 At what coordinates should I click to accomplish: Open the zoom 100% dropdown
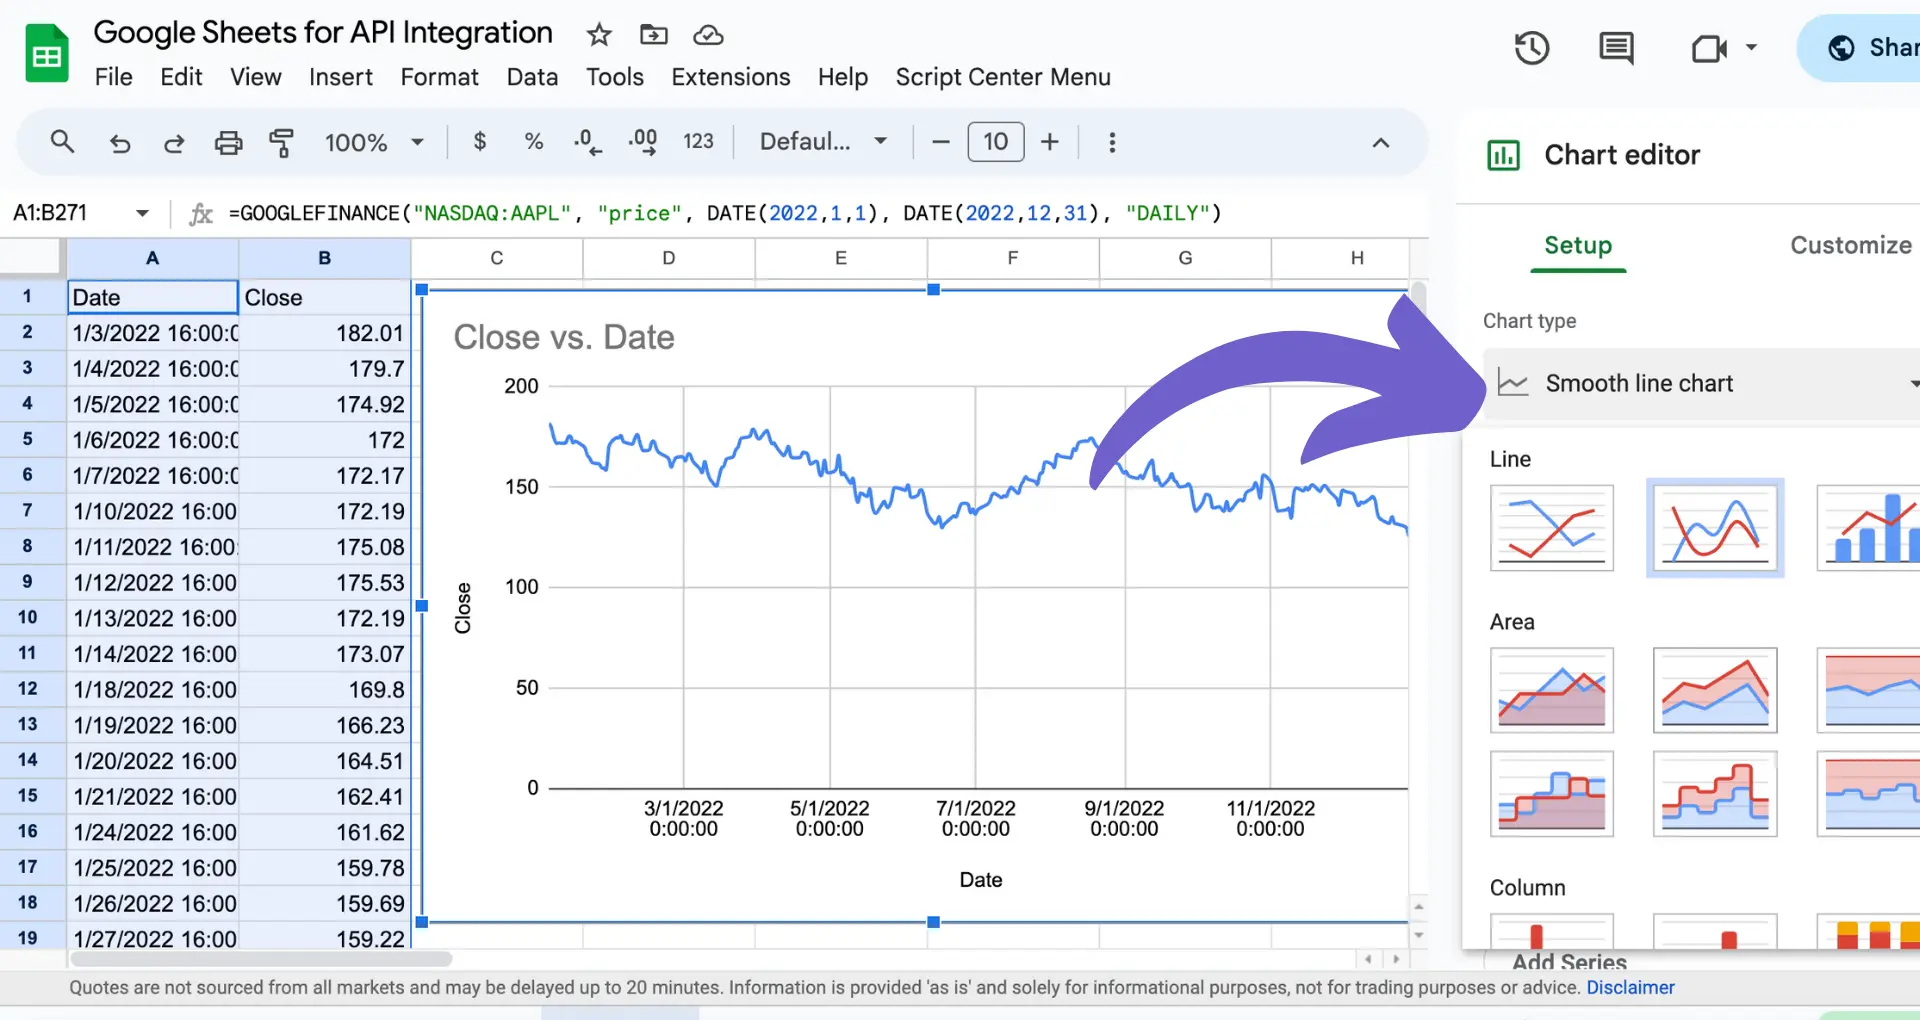pos(374,142)
